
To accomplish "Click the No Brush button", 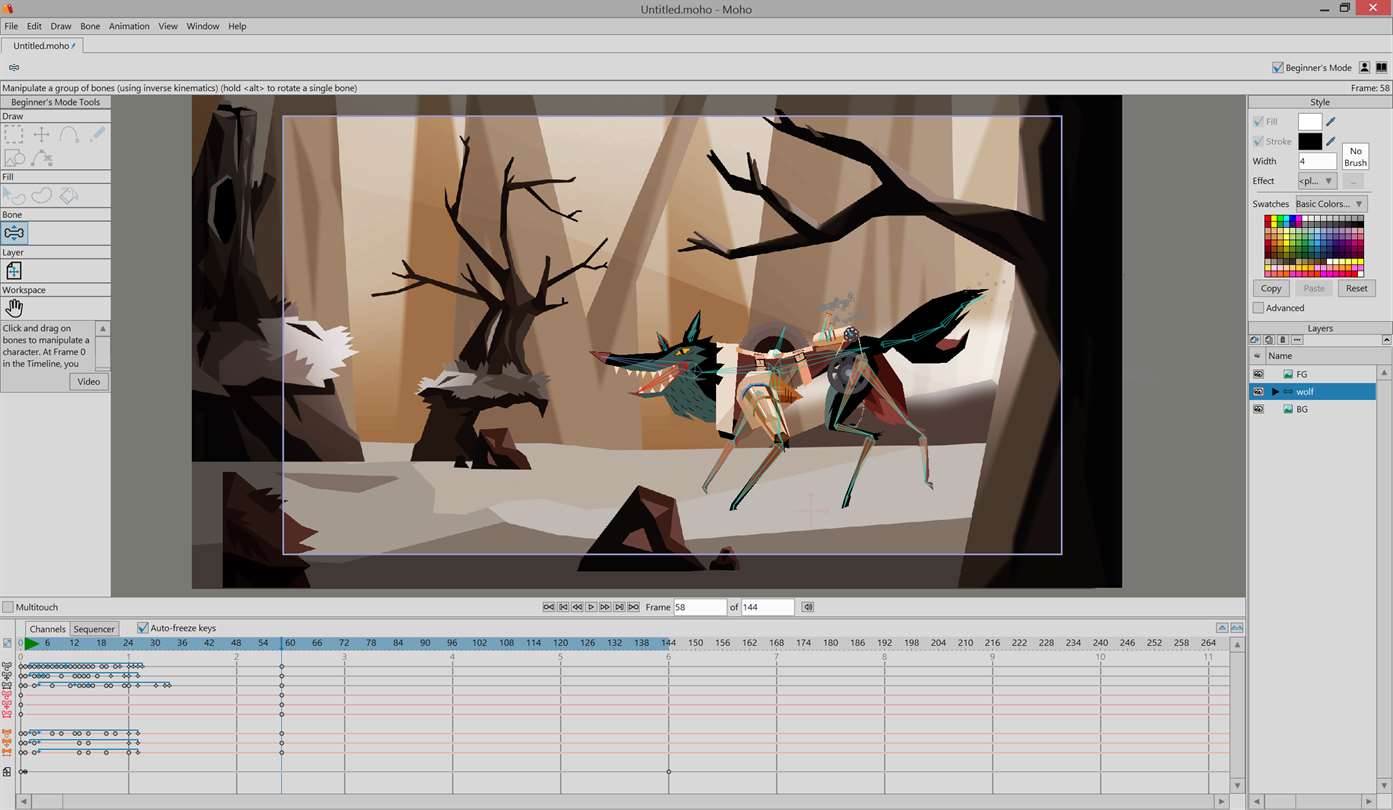I will tap(1355, 156).
